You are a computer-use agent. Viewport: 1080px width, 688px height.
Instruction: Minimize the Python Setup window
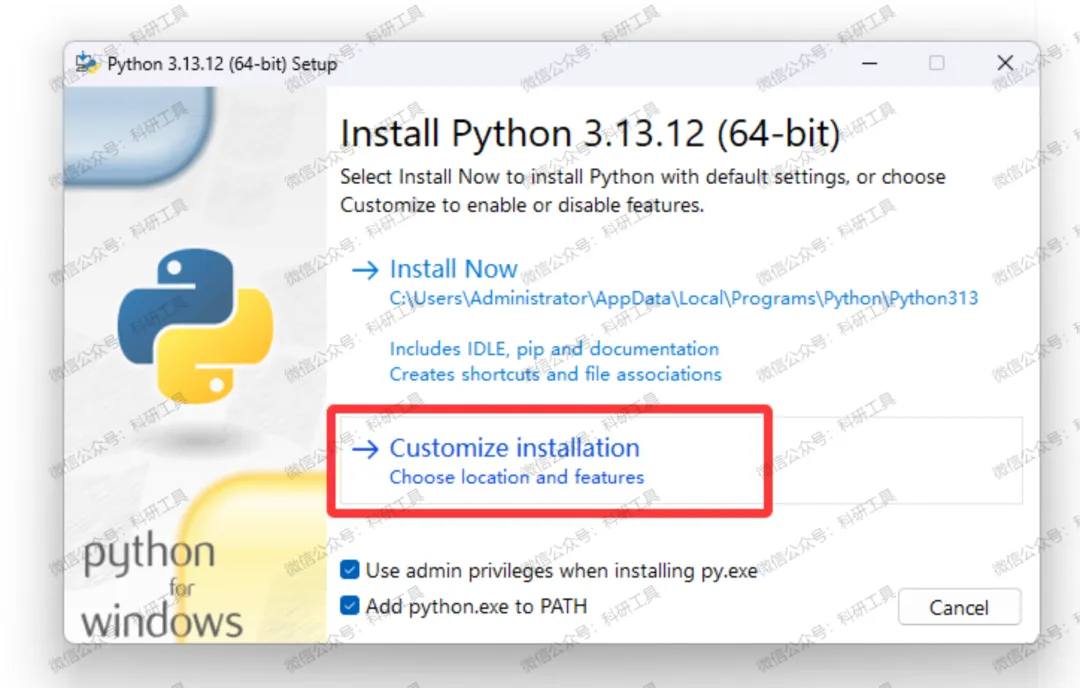coord(870,63)
